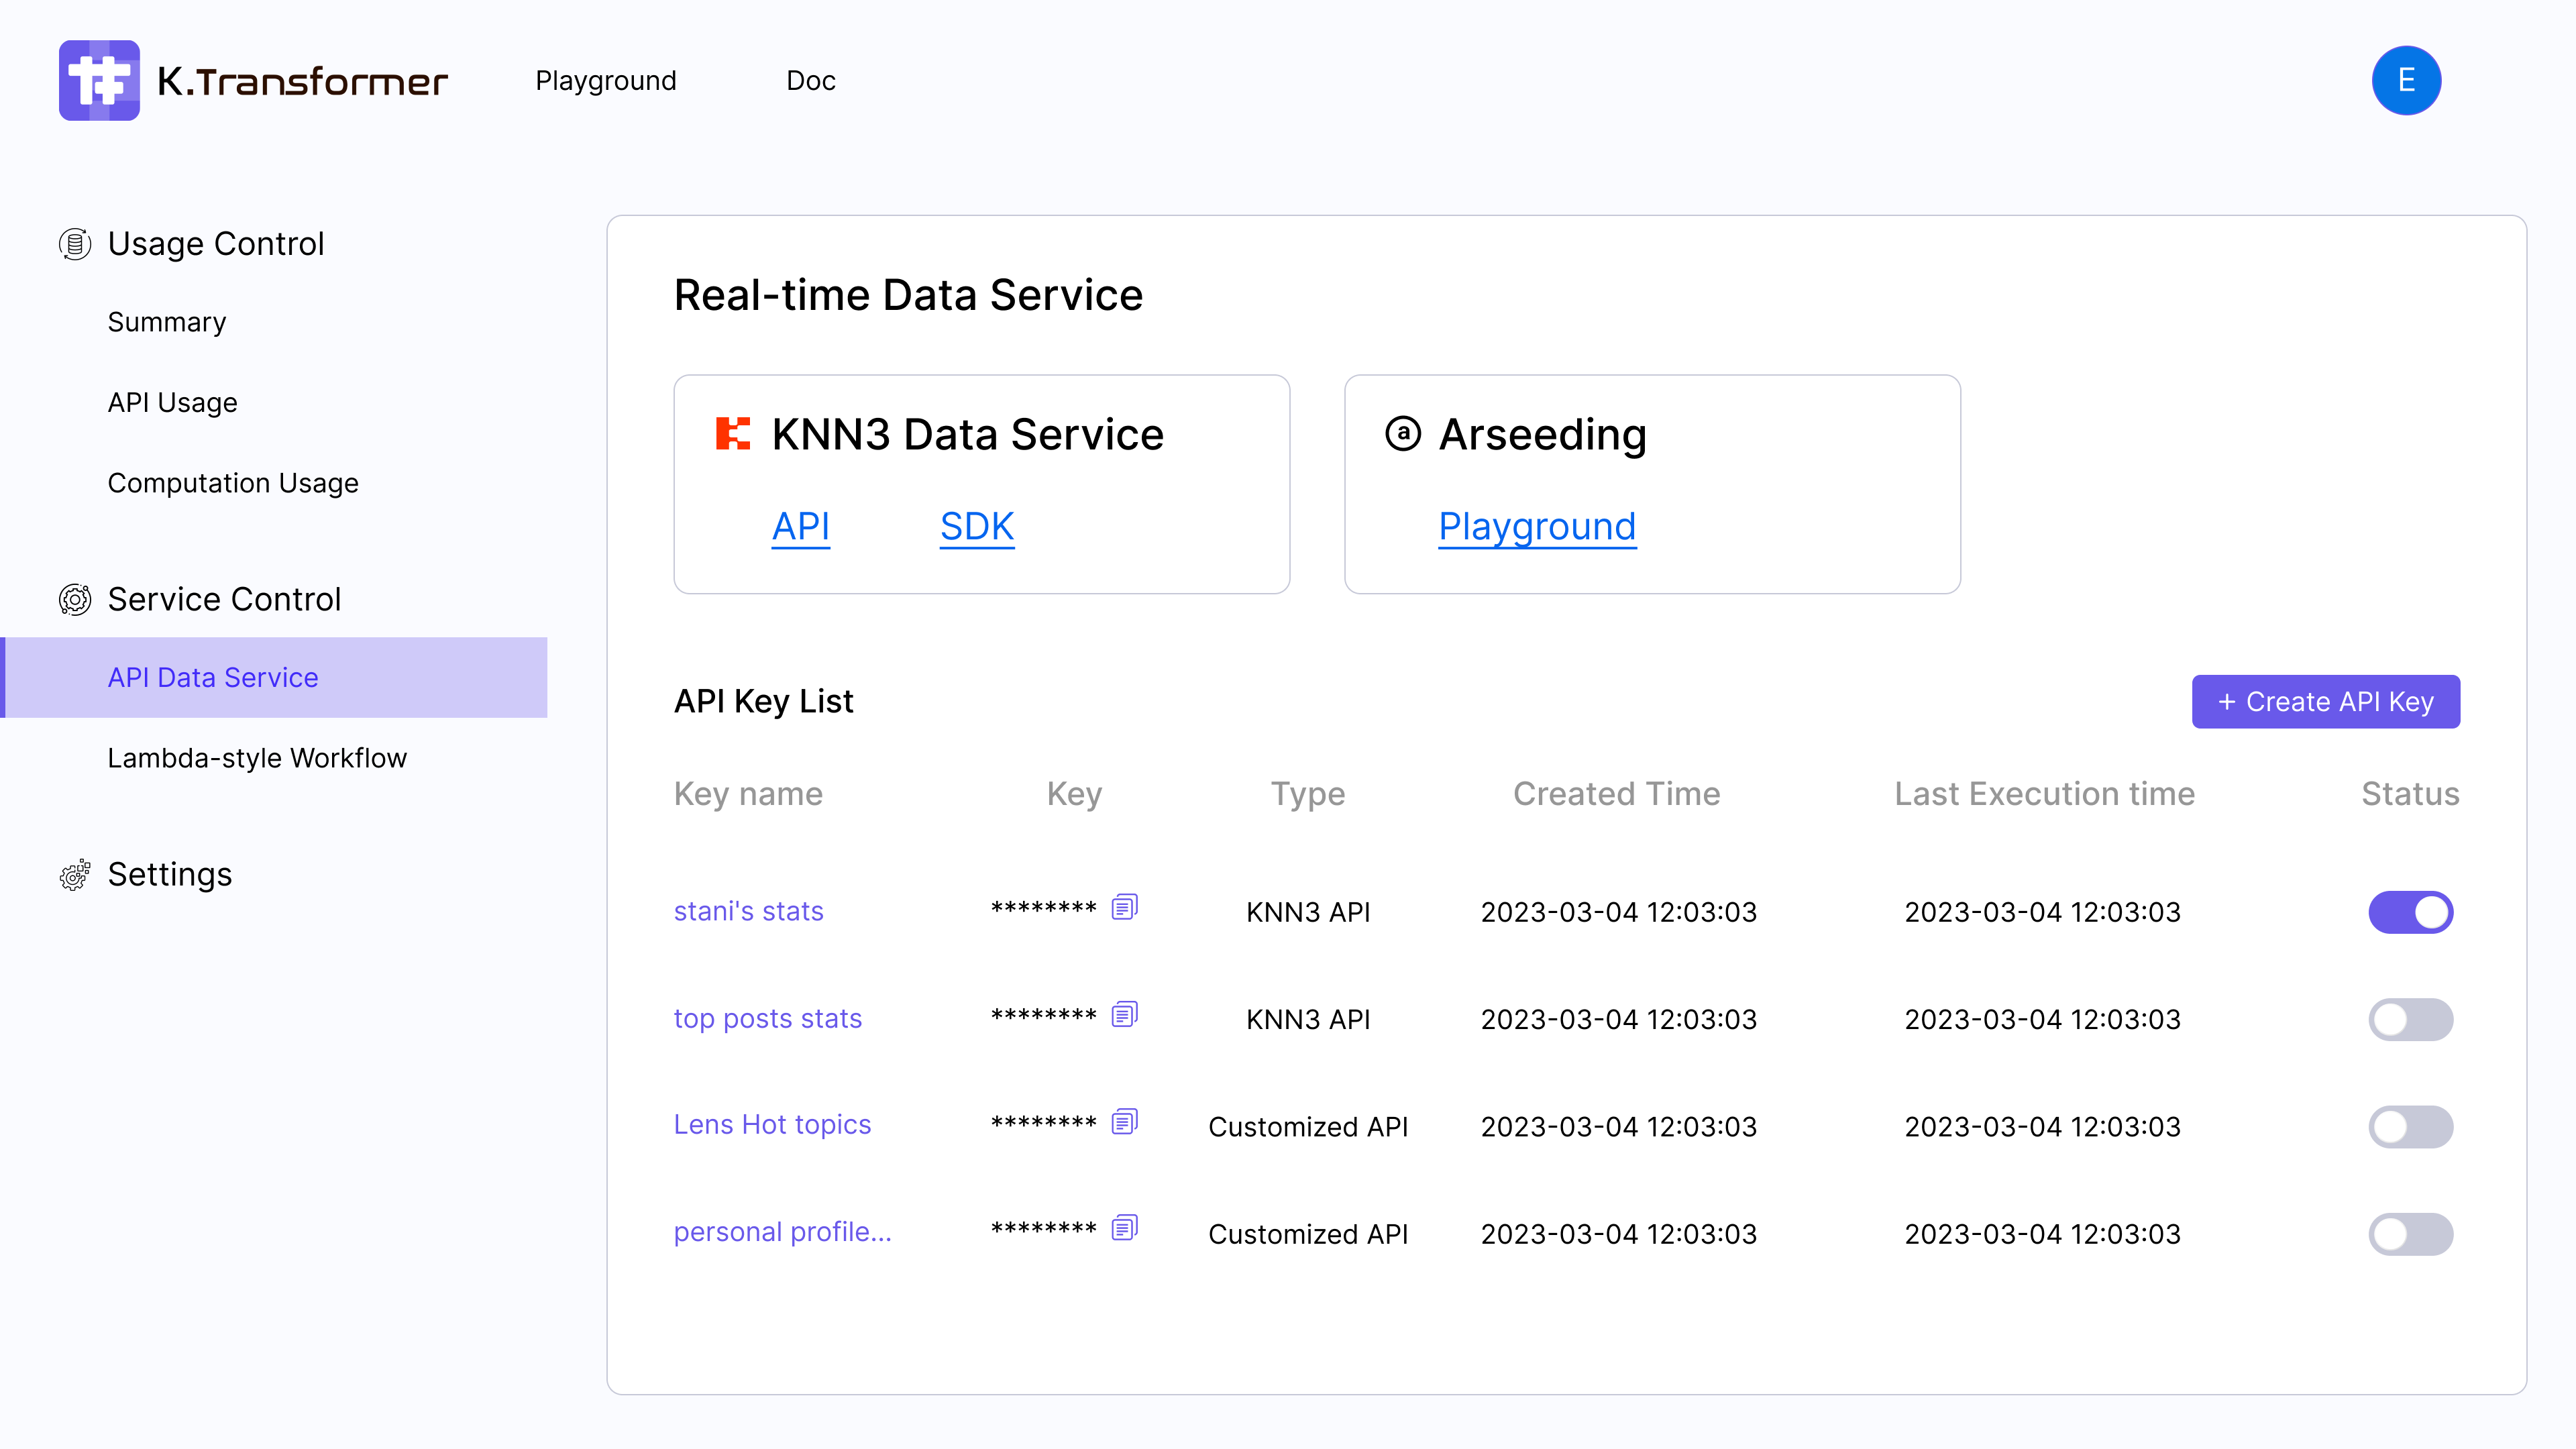
Task: Open the stani's stats key link
Action: tap(748, 911)
